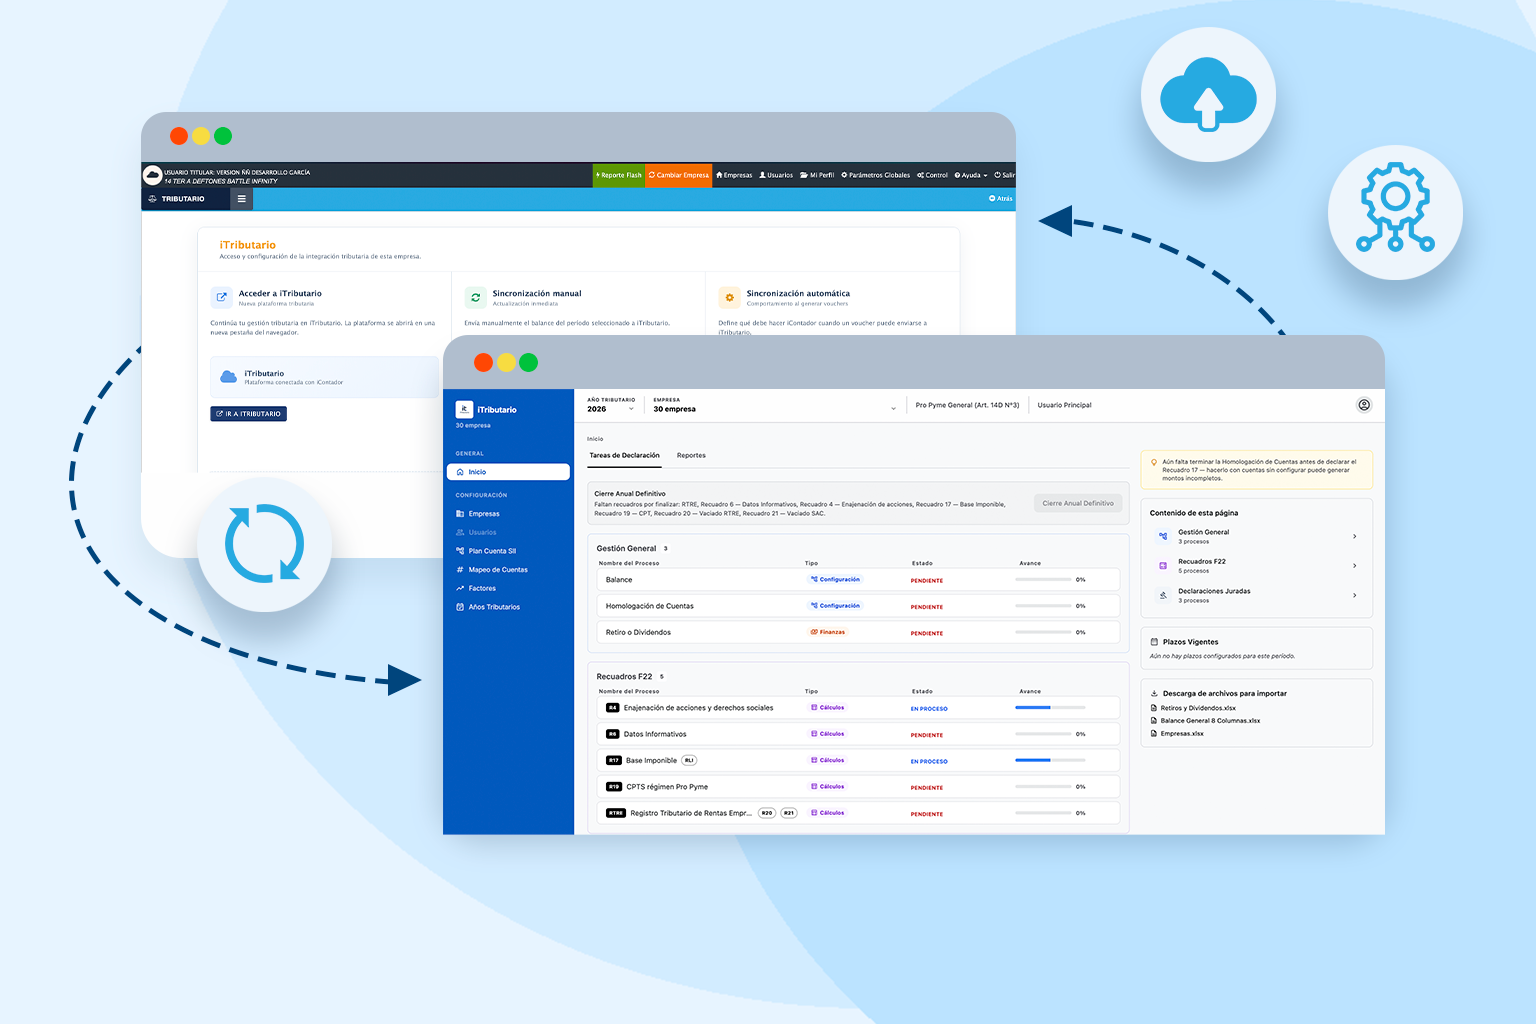Click the iTributario logo in blue sidebar
This screenshot has width=1536, height=1024.
(464, 409)
